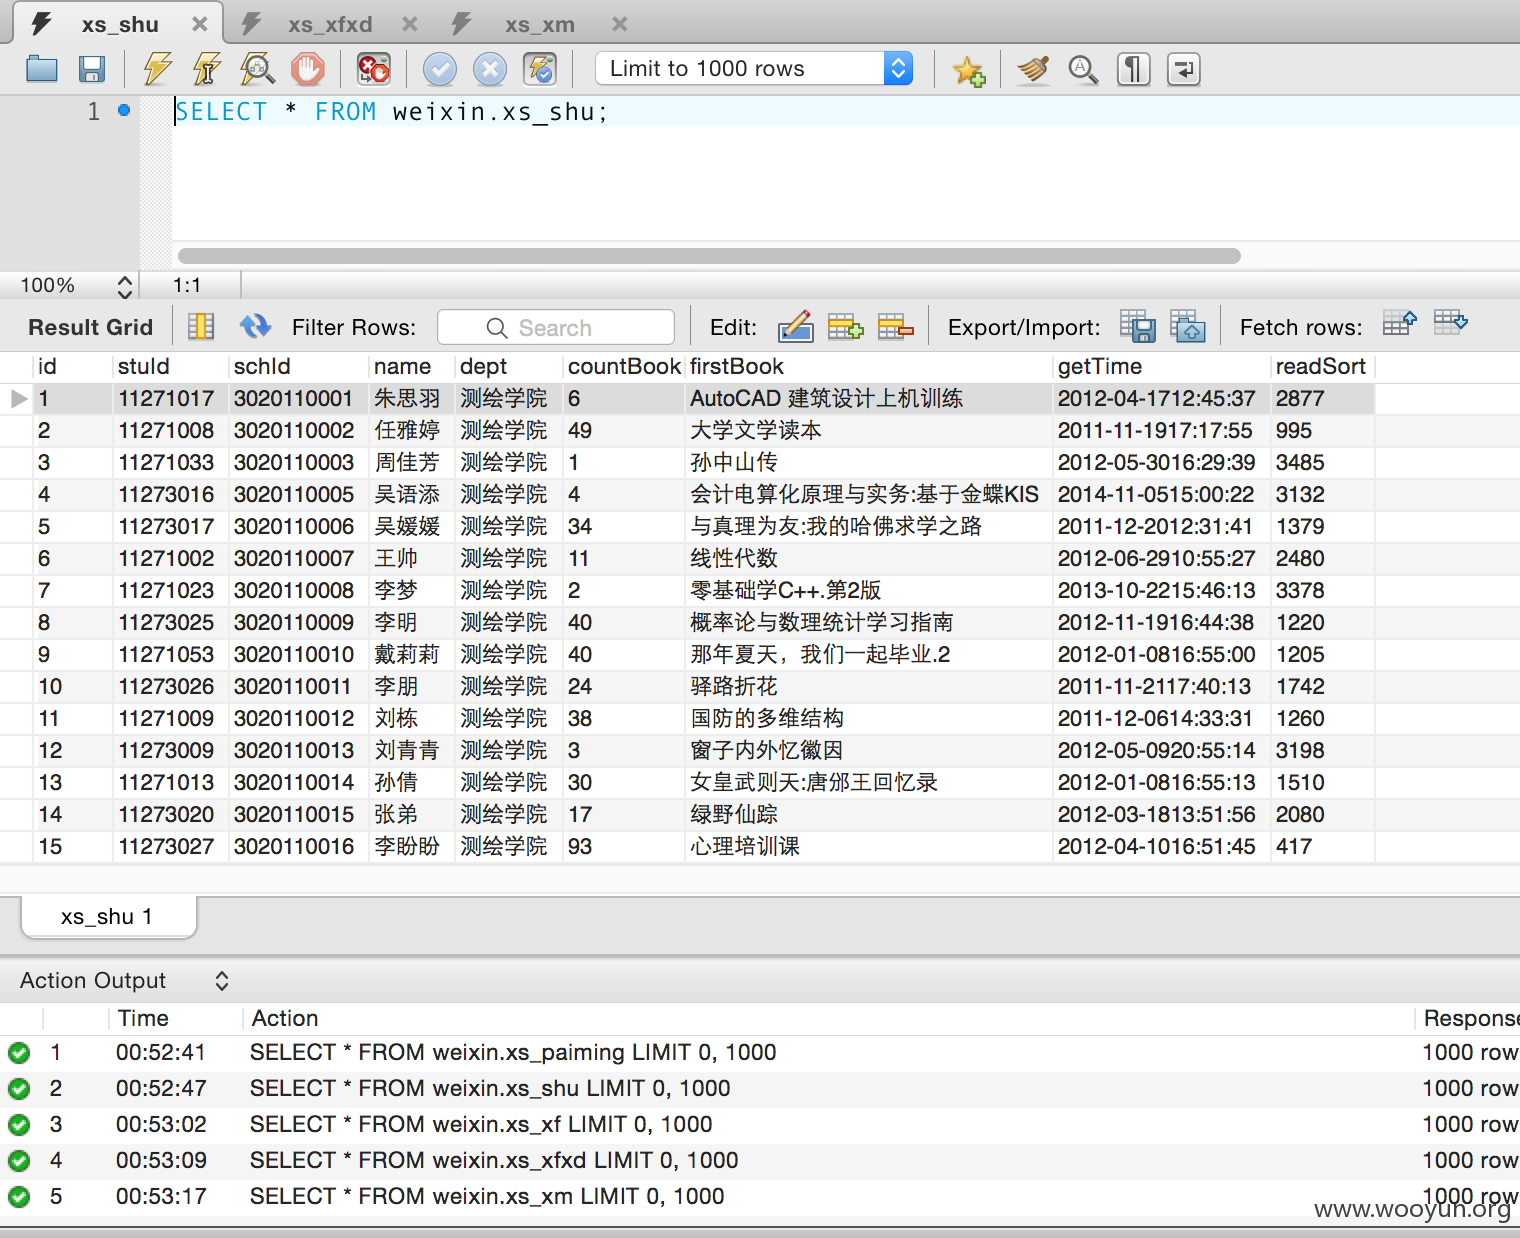Fetch next rows icon
The height and width of the screenshot is (1238, 1520).
click(x=1400, y=323)
